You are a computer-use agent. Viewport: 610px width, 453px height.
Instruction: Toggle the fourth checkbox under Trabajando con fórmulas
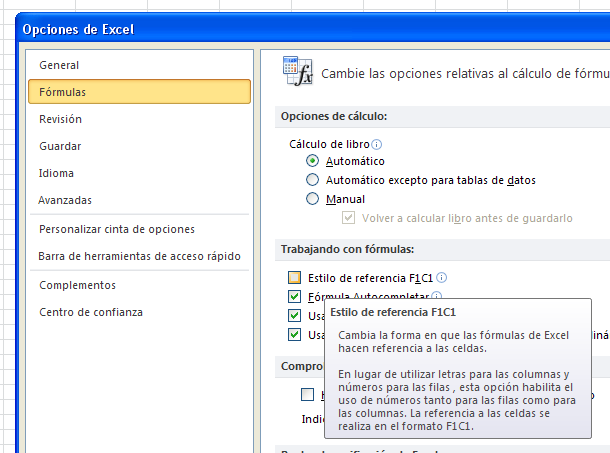294,335
